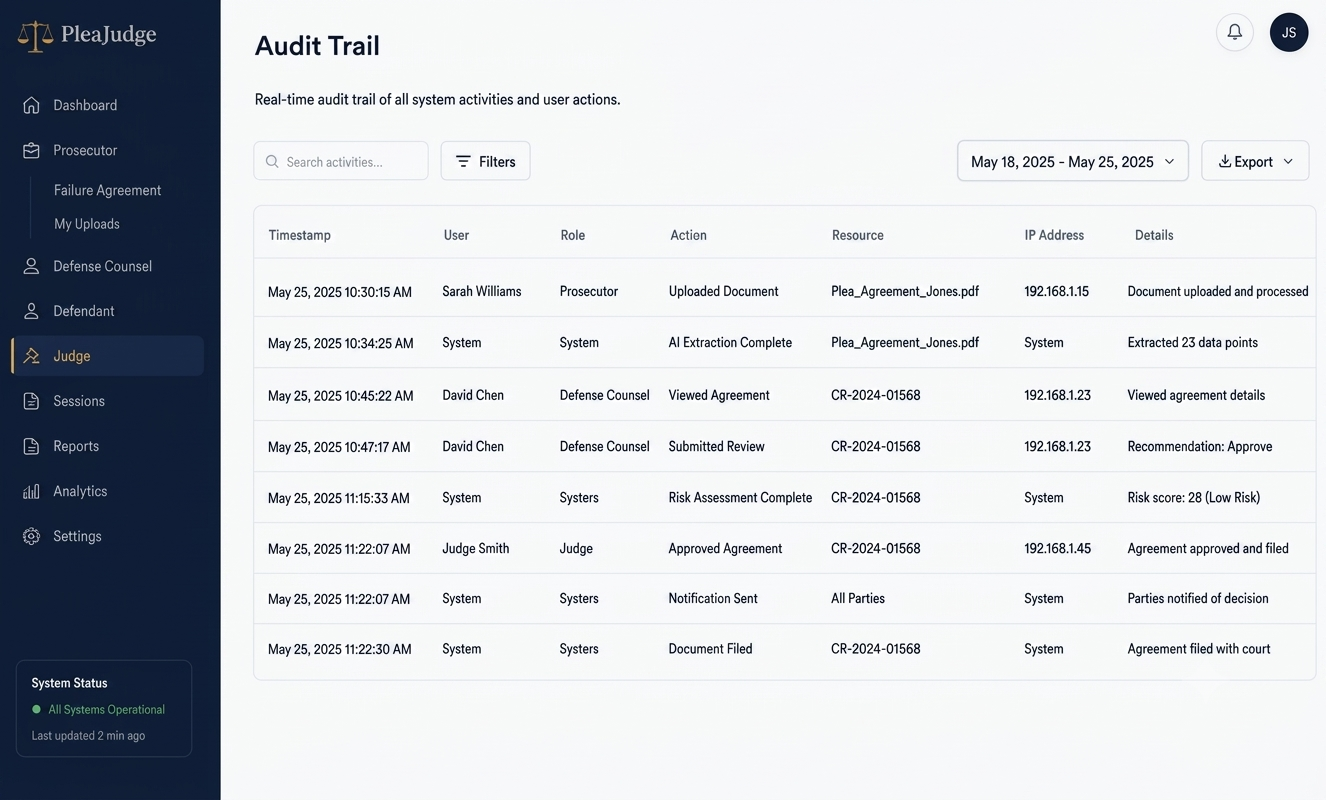Click the "AI Extraction Complete" action cell
This screenshot has width=1326, height=800.
730,342
